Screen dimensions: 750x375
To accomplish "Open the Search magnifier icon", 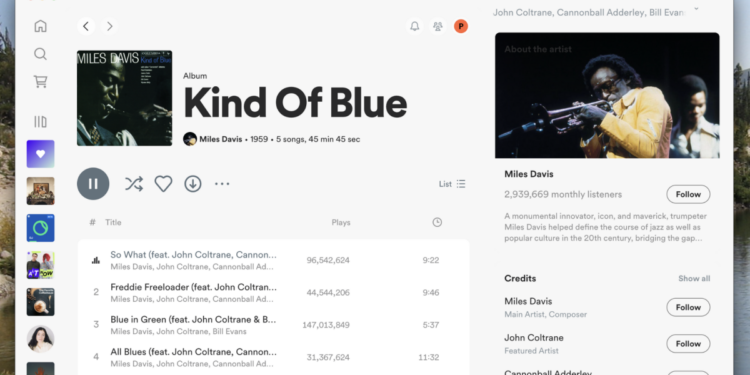I will pyautogui.click(x=41, y=54).
